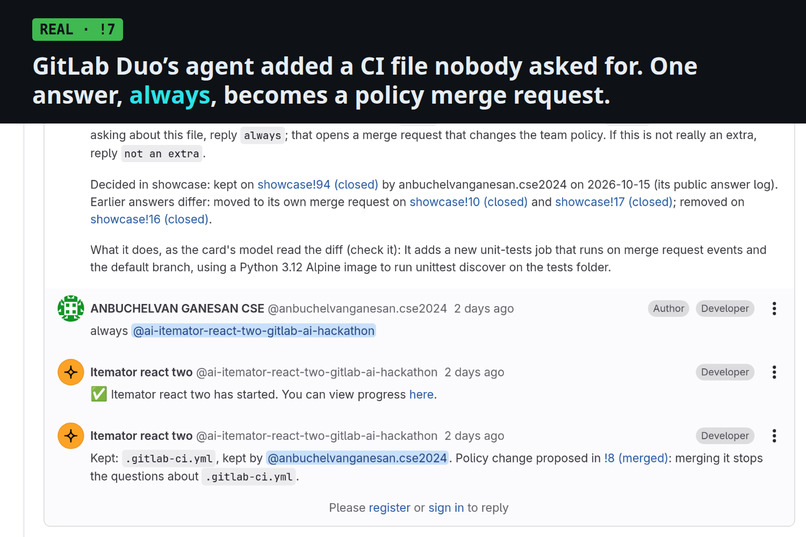Click the second Itemator react two avatar
The width and height of the screenshot is (806, 537).
click(x=71, y=436)
